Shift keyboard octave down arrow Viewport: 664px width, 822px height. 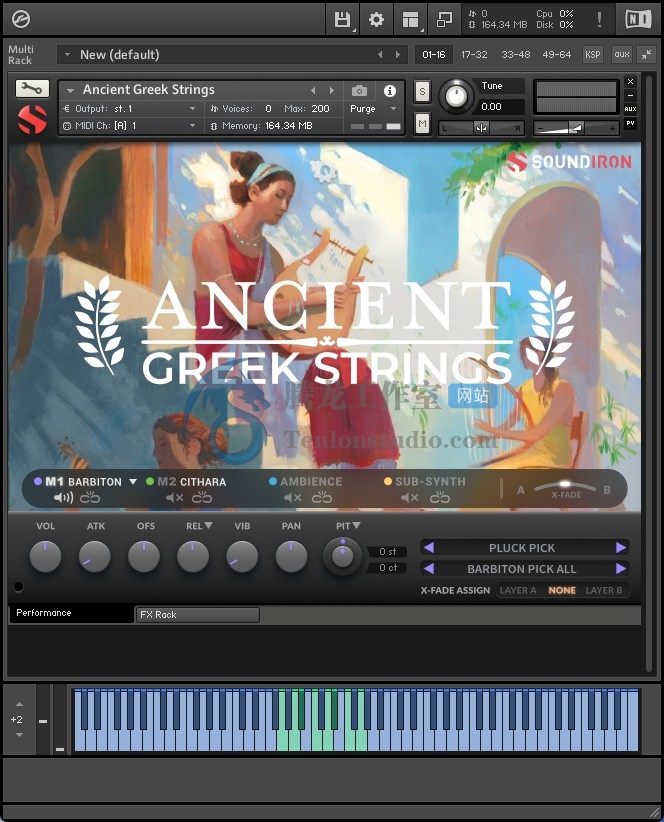tap(19, 735)
